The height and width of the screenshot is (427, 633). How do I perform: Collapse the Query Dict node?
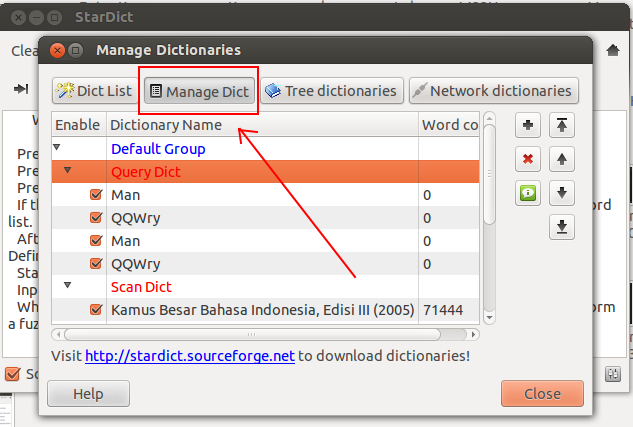67,170
